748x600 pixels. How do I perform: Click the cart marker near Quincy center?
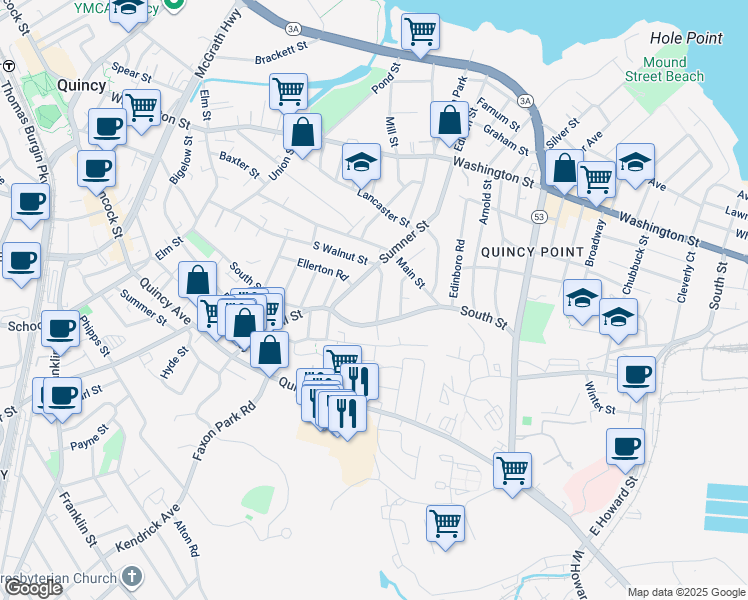(x=142, y=108)
